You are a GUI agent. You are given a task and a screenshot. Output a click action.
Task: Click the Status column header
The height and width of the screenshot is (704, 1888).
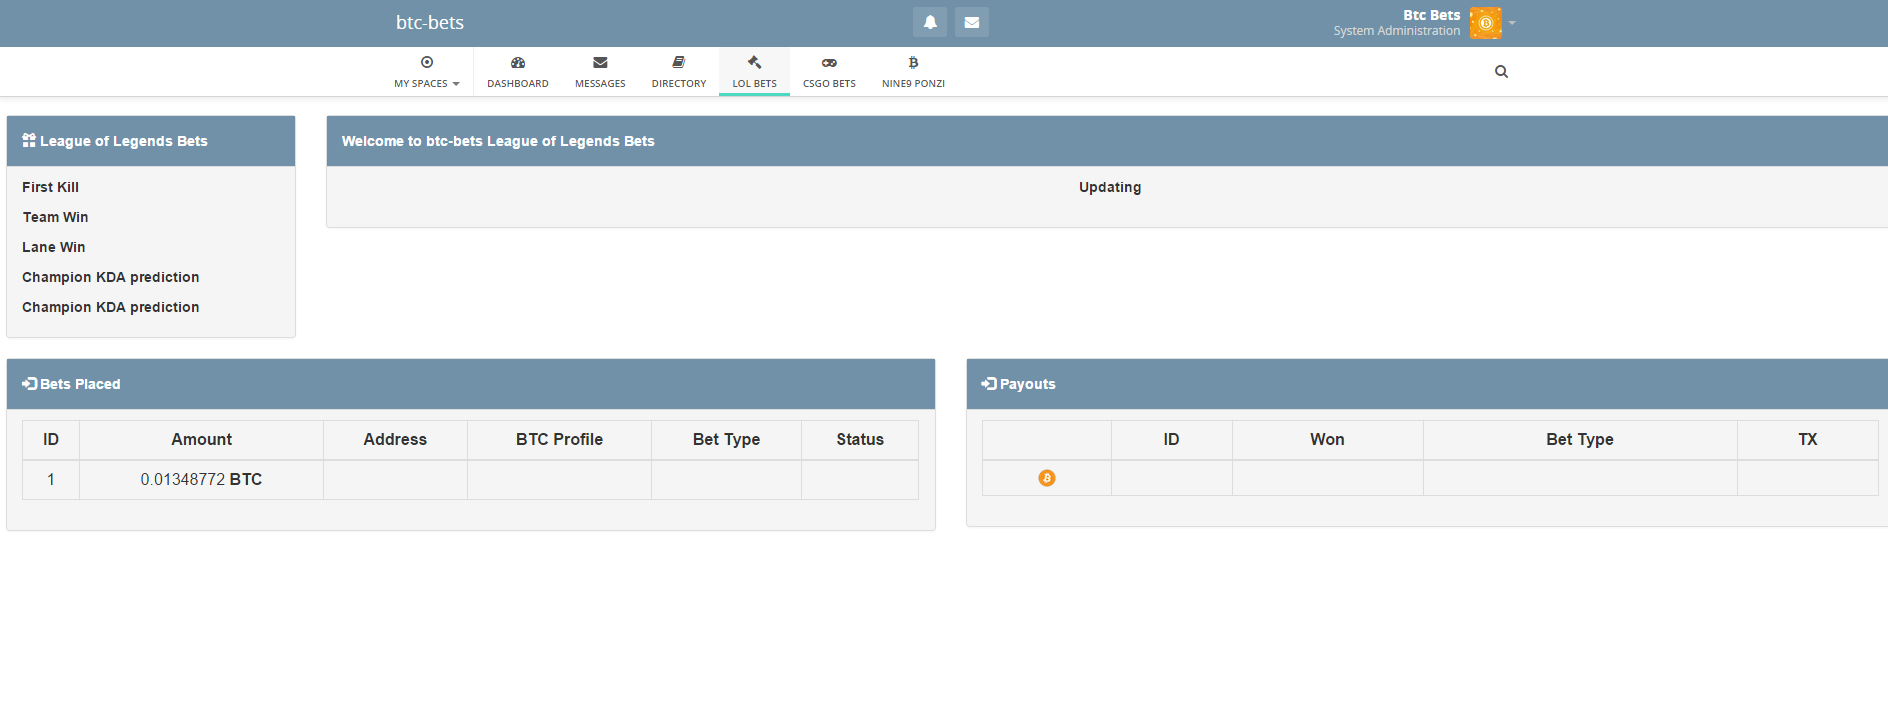click(860, 439)
